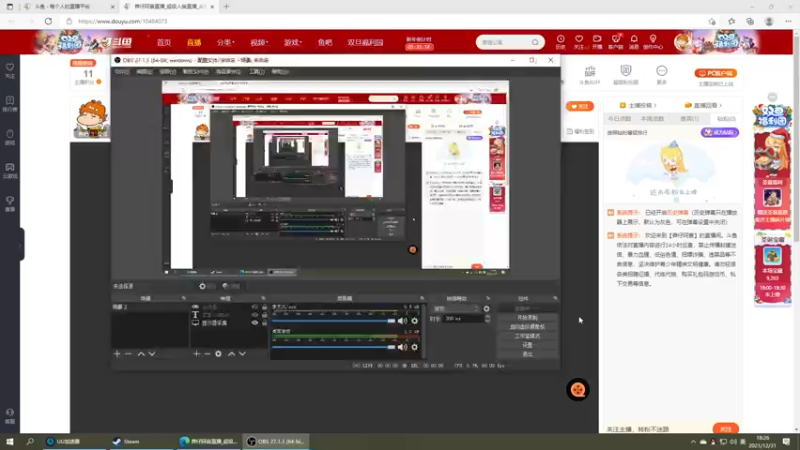Open the OBS 文件 File menu
The image size is (800, 450).
pyautogui.click(x=122, y=72)
